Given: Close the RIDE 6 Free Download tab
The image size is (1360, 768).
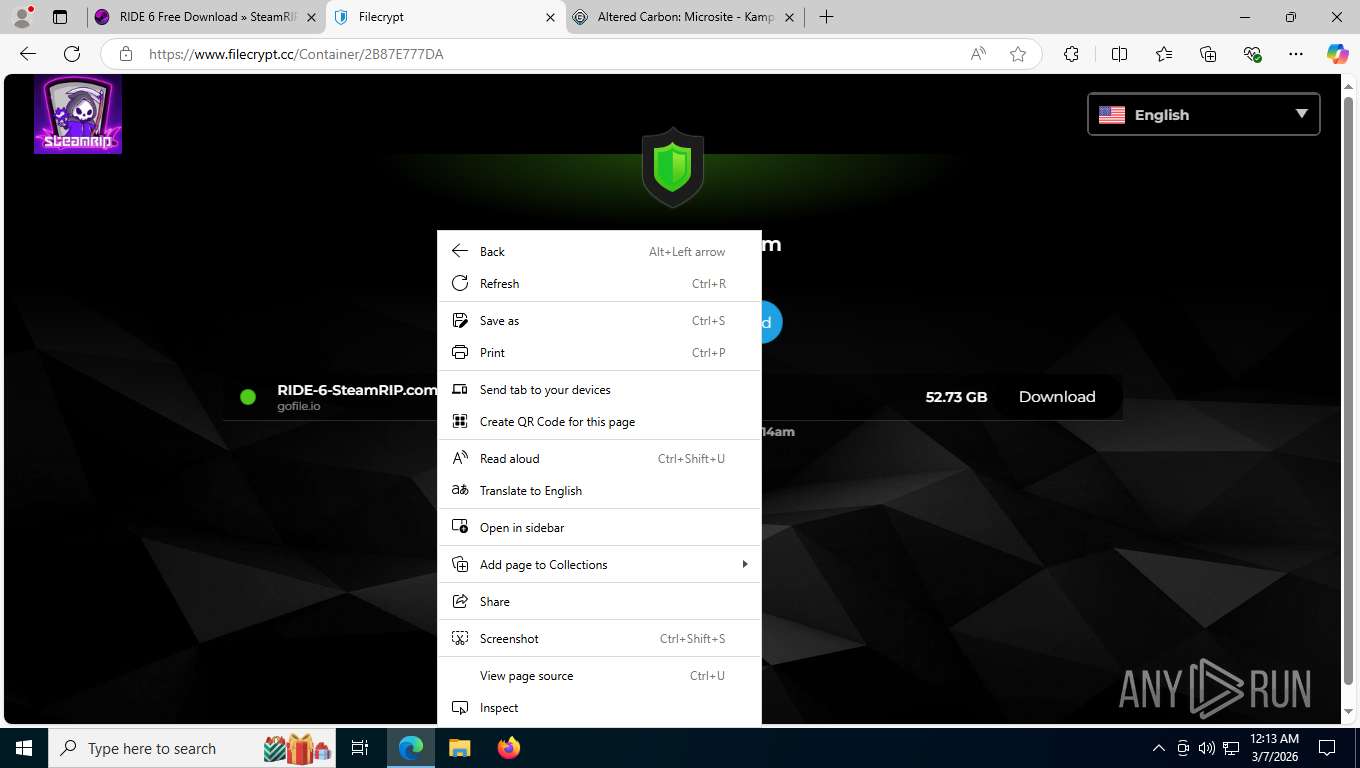Looking at the screenshot, I should pyautogui.click(x=312, y=17).
